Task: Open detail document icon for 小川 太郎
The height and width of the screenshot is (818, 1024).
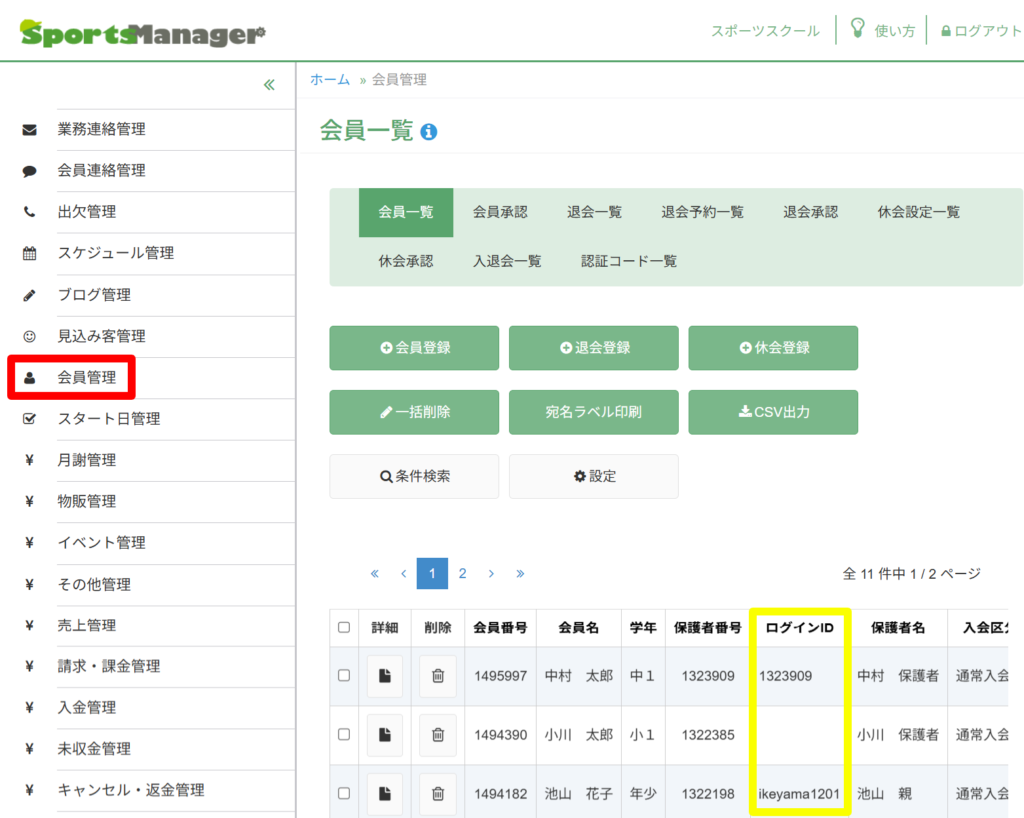Action: [x=385, y=735]
